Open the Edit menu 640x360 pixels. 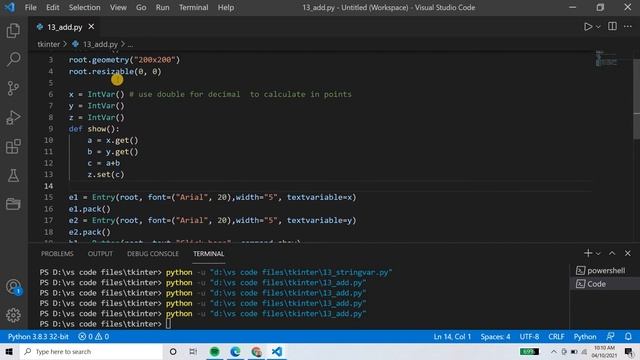pyautogui.click(x=53, y=7)
